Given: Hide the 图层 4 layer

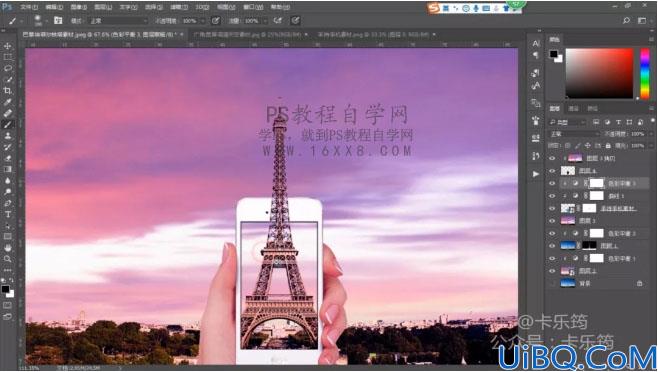Looking at the screenshot, I should click(552, 171).
